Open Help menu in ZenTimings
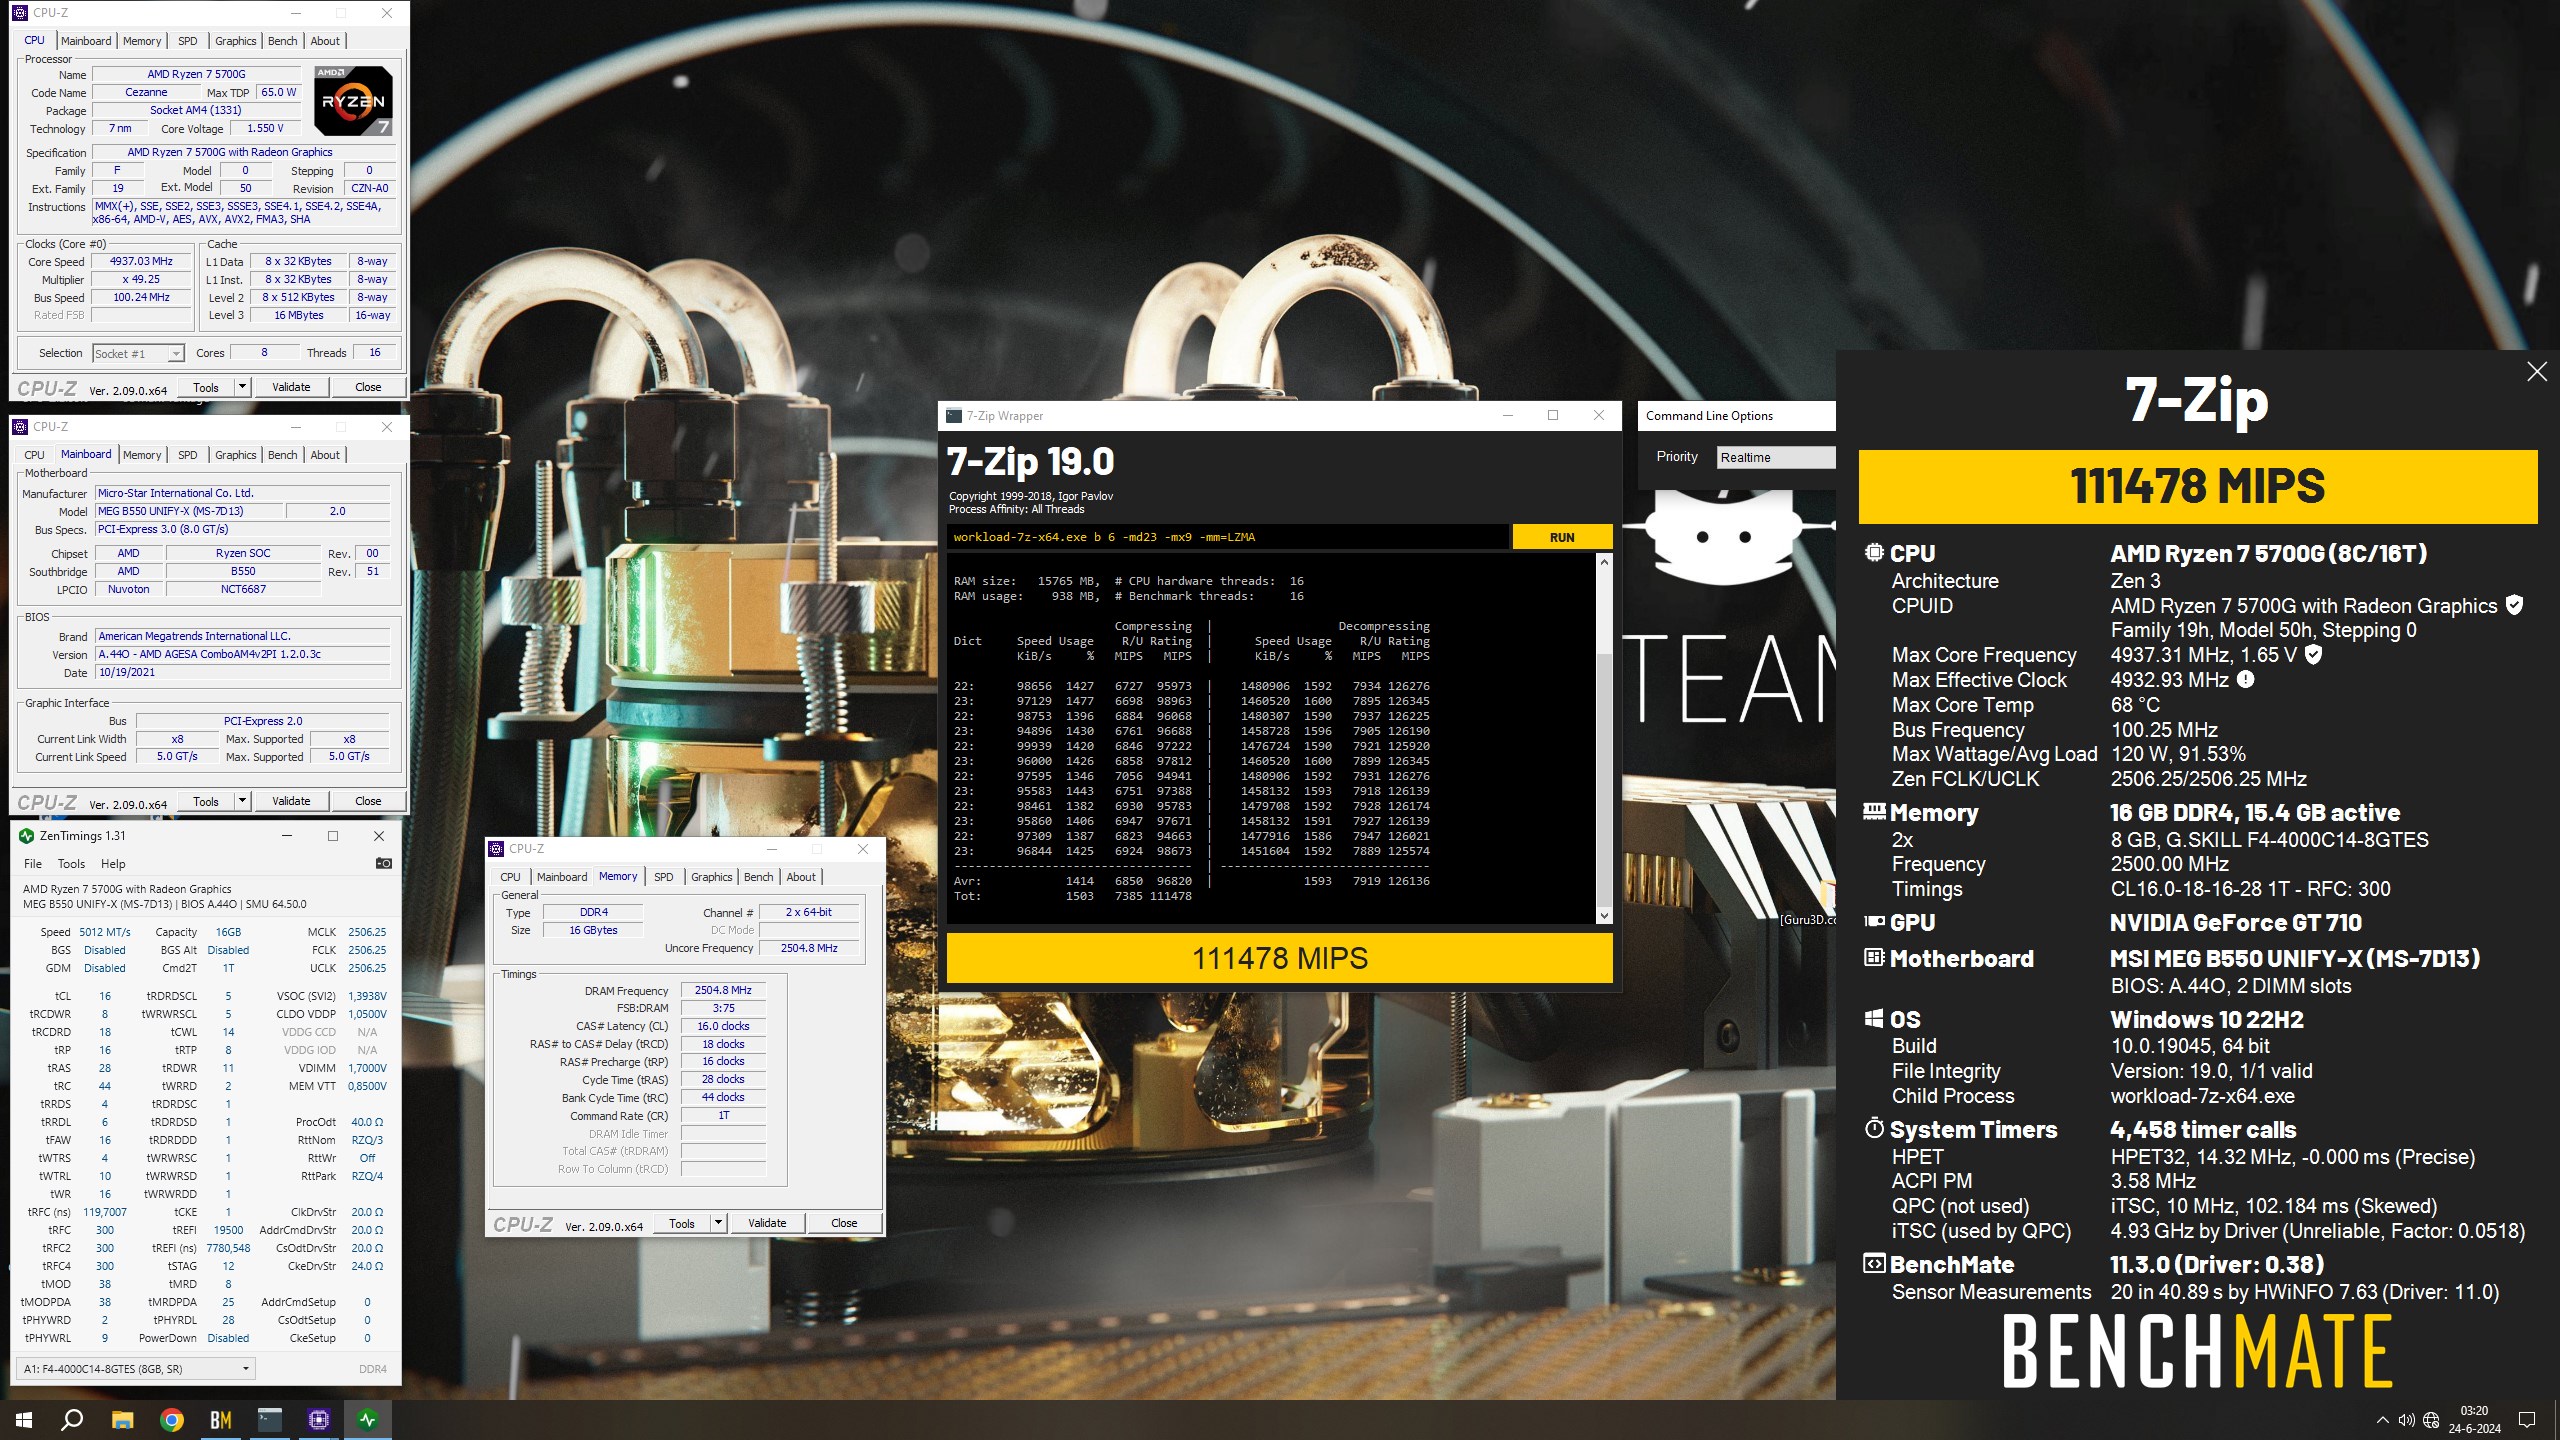The width and height of the screenshot is (2560, 1440). tap(113, 864)
